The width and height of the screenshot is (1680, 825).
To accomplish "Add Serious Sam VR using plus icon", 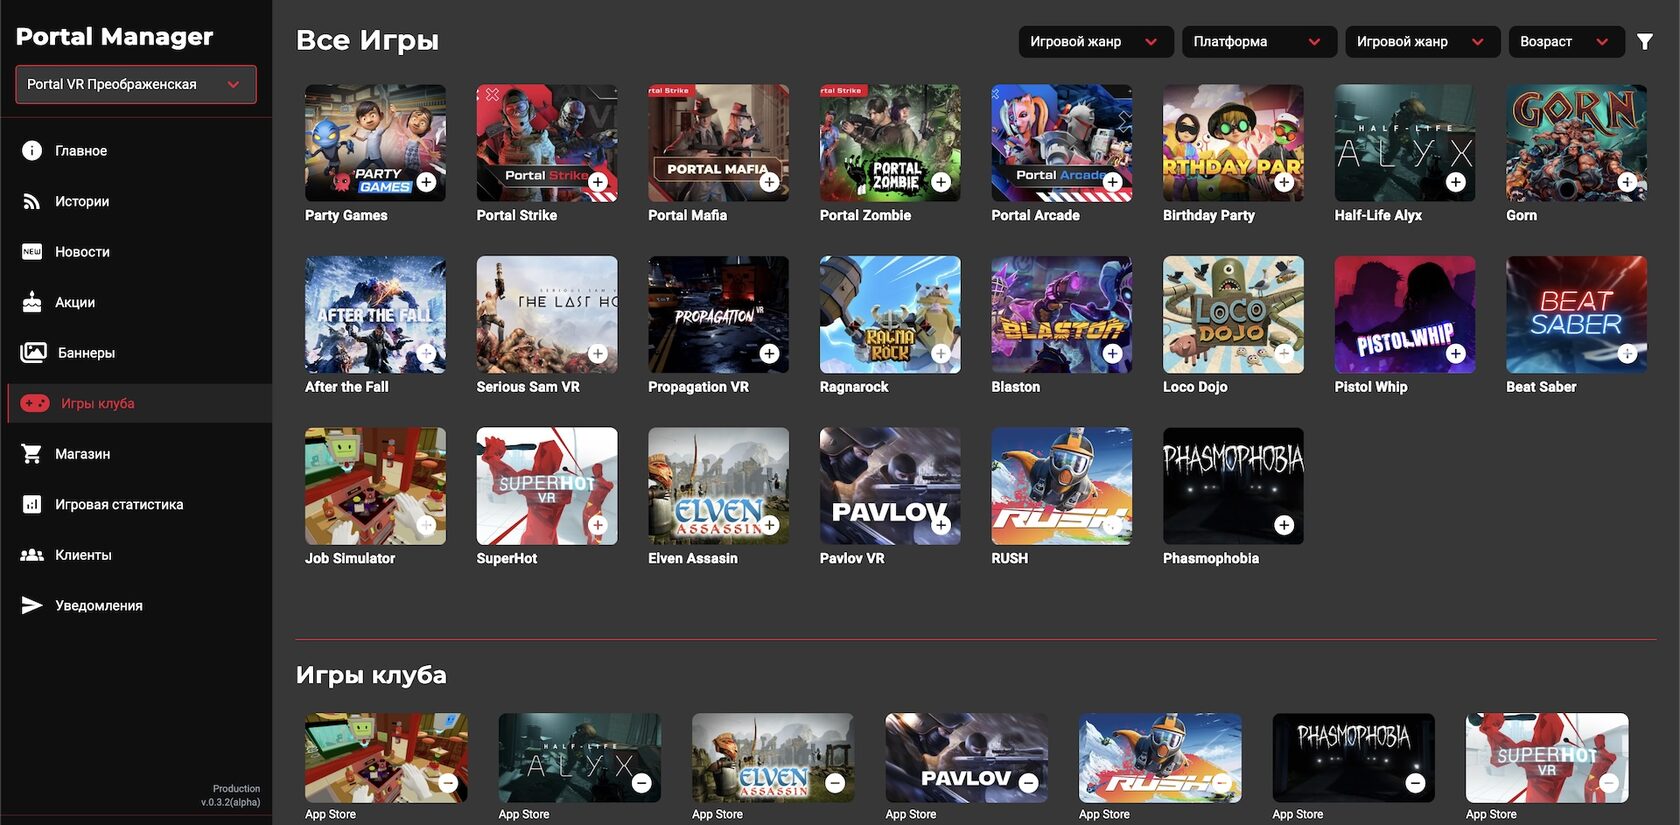I will (598, 353).
